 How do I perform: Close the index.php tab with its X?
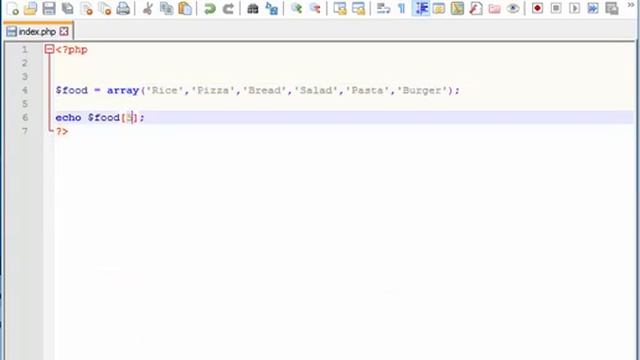coord(64,31)
